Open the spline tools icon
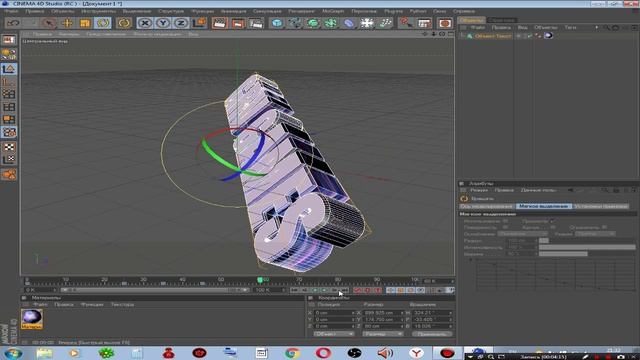This screenshot has width=640, height=360. pyautogui.click(x=295, y=23)
